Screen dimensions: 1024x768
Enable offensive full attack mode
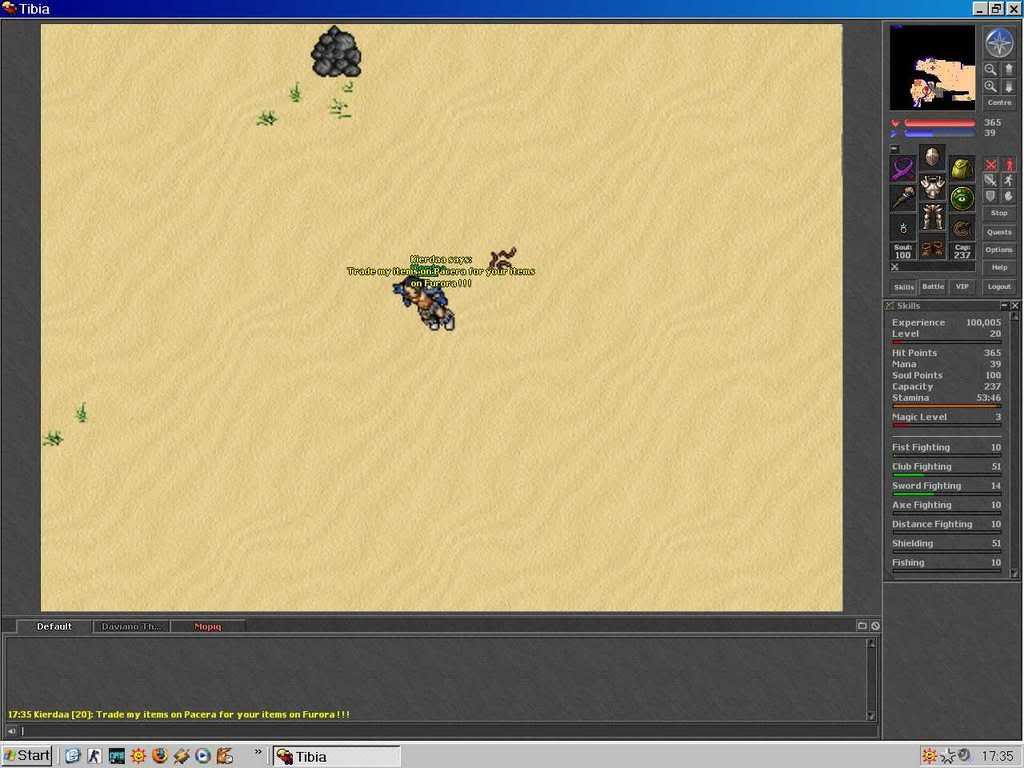click(x=991, y=165)
